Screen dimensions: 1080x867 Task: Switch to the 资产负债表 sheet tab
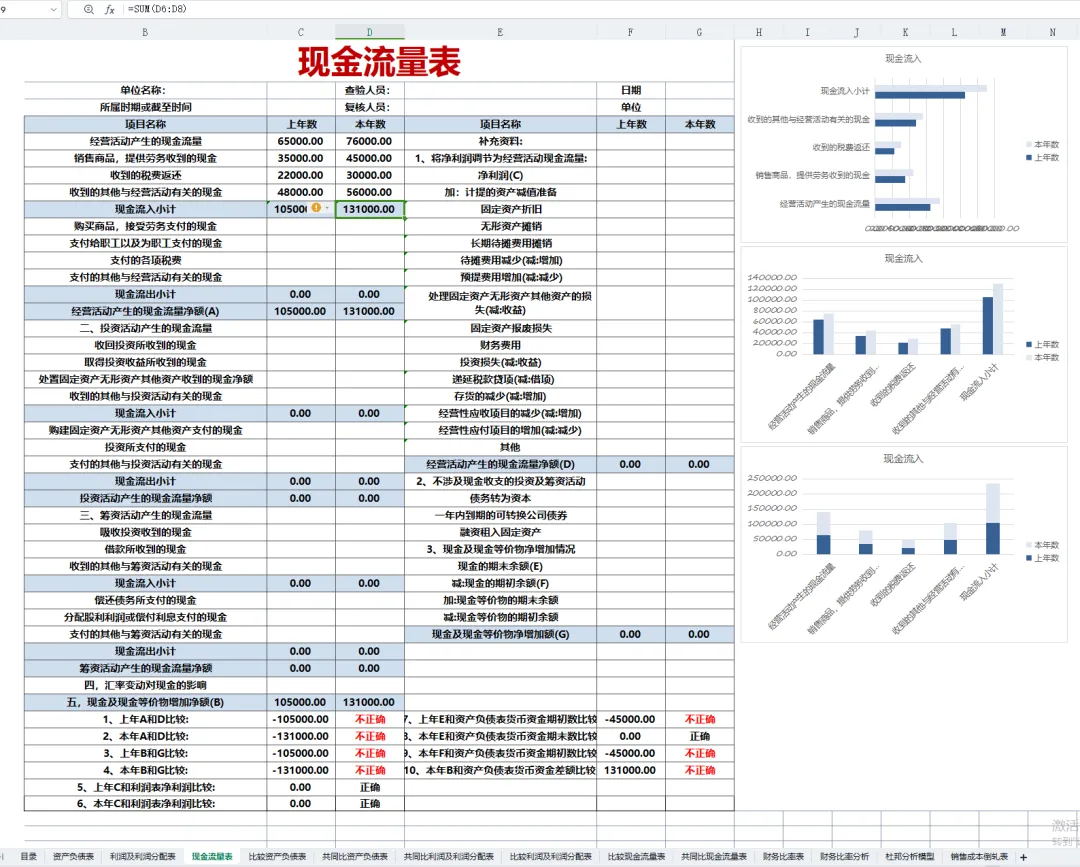coord(74,857)
